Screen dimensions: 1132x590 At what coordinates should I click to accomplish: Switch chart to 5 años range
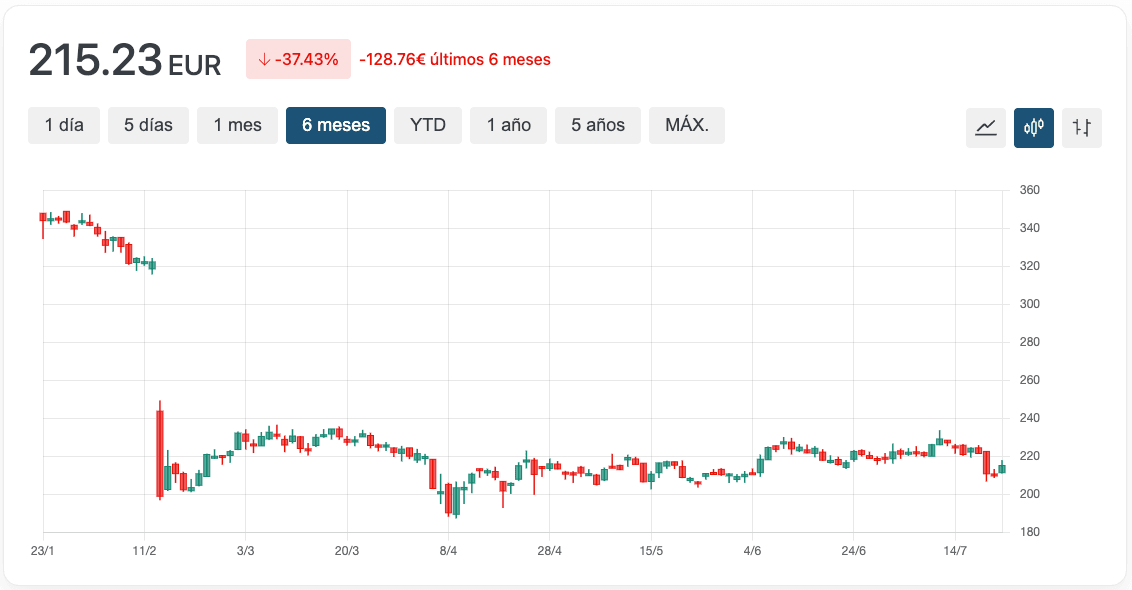[x=598, y=125]
